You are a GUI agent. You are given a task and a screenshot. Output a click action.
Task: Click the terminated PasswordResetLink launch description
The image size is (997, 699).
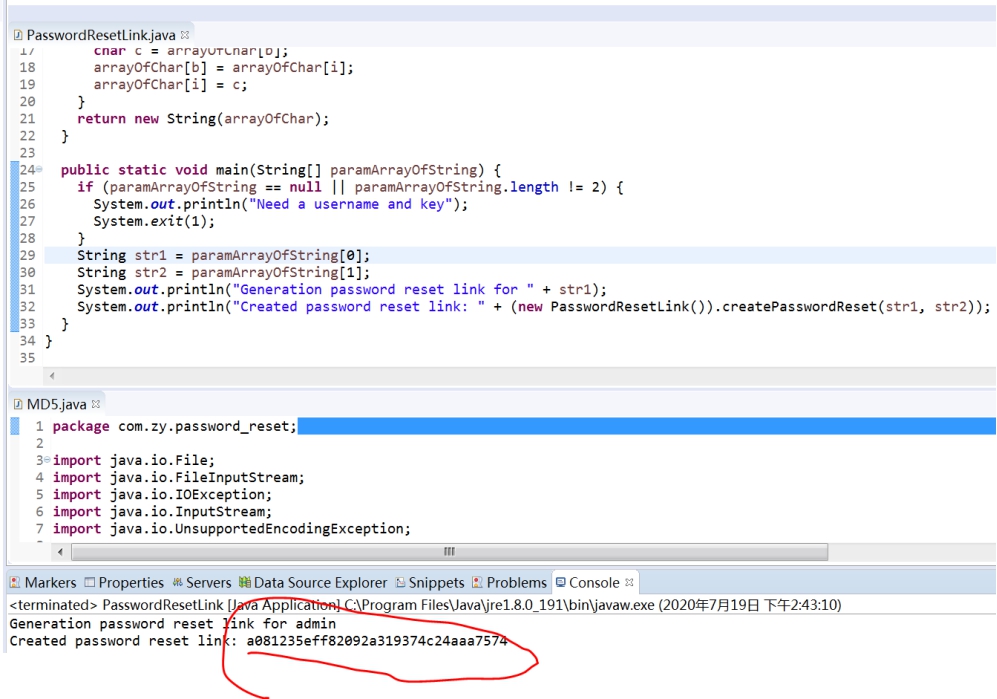tap(425, 605)
